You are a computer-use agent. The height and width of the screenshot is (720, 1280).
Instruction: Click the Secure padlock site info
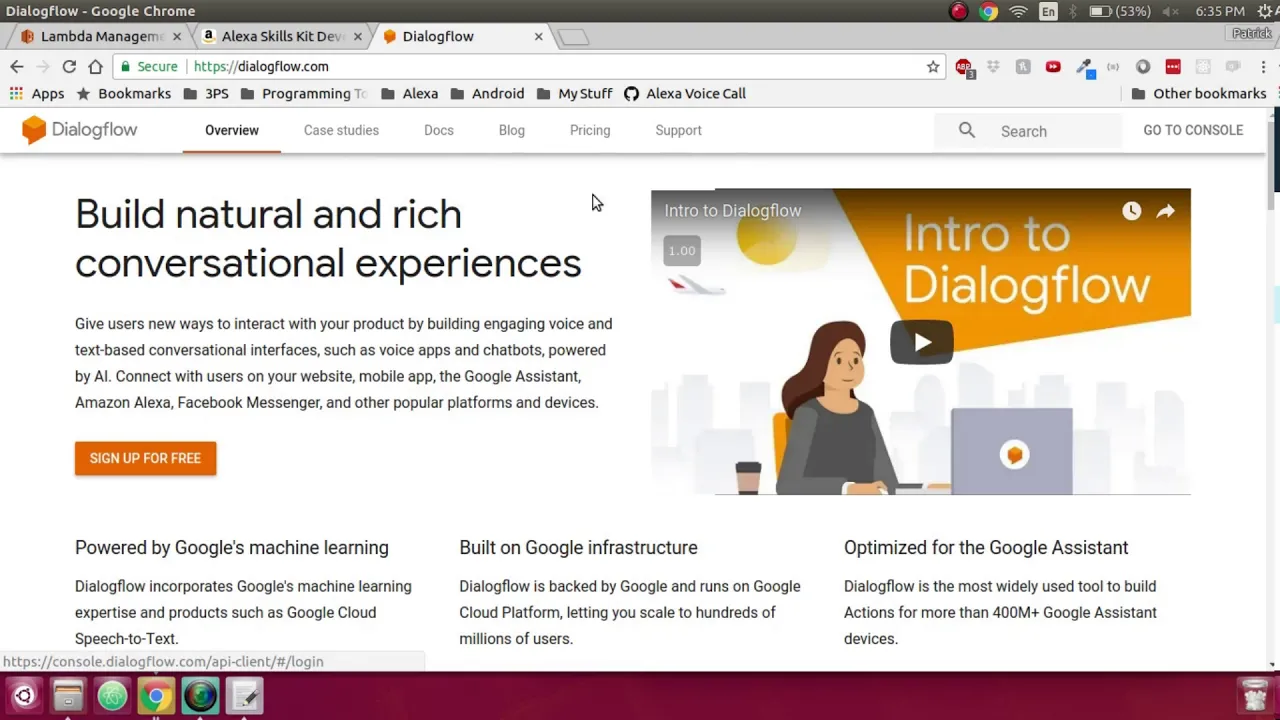click(x=148, y=67)
